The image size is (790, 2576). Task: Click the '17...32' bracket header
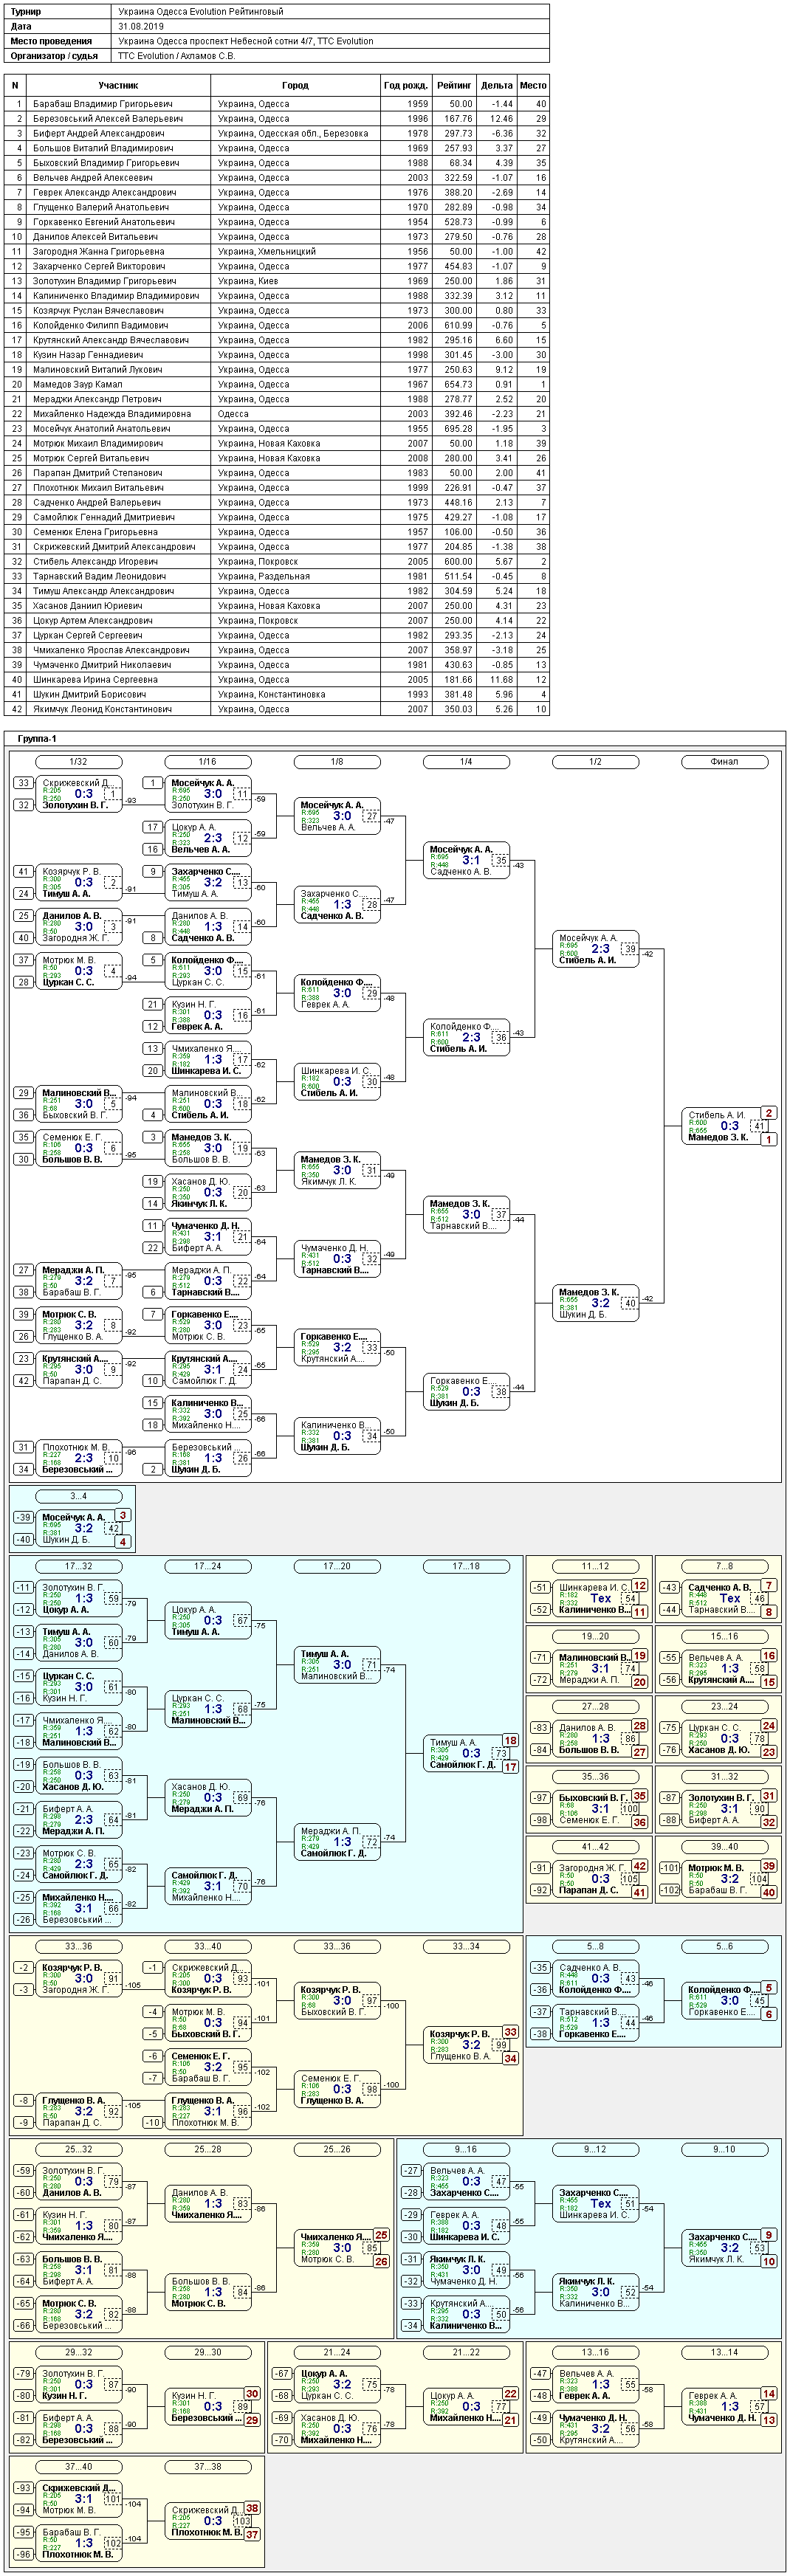[78, 1566]
